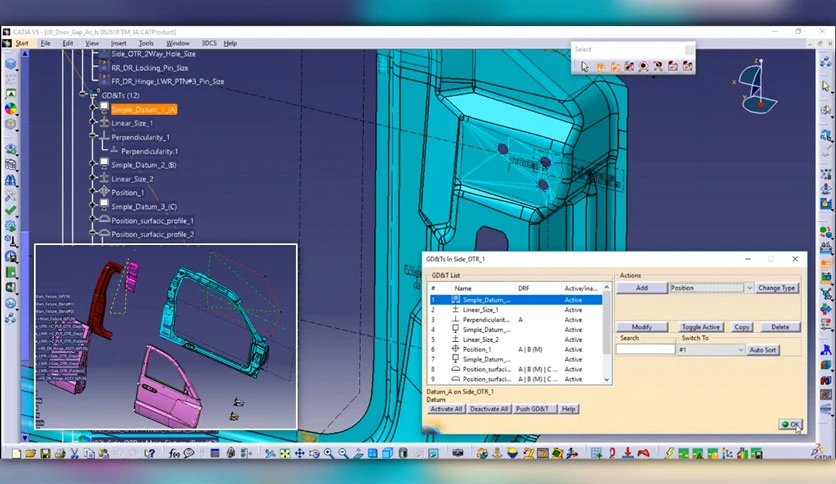Image resolution: width=836 pixels, height=484 pixels.
Task: Click the Add button in Actions
Action: coord(642,288)
